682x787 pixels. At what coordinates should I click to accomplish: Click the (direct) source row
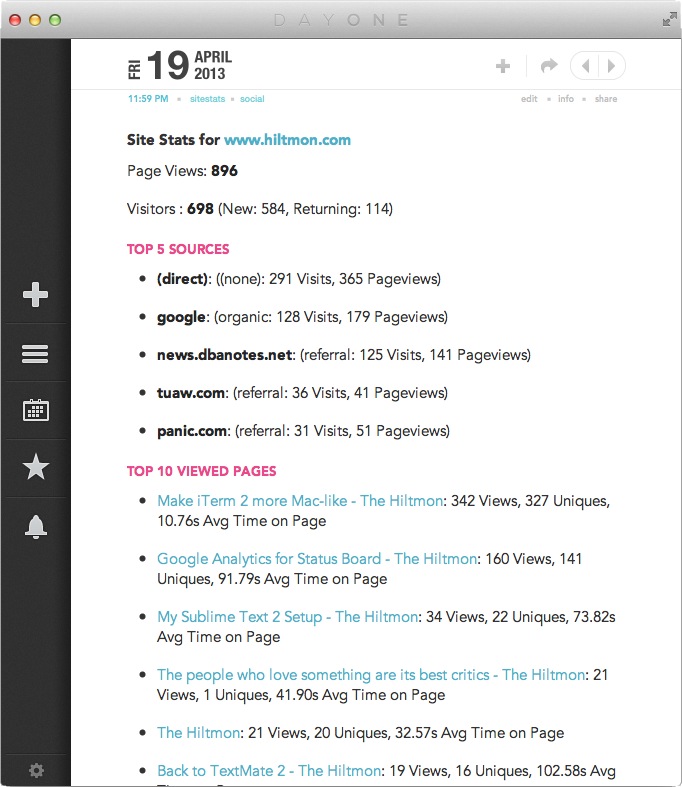(299, 279)
